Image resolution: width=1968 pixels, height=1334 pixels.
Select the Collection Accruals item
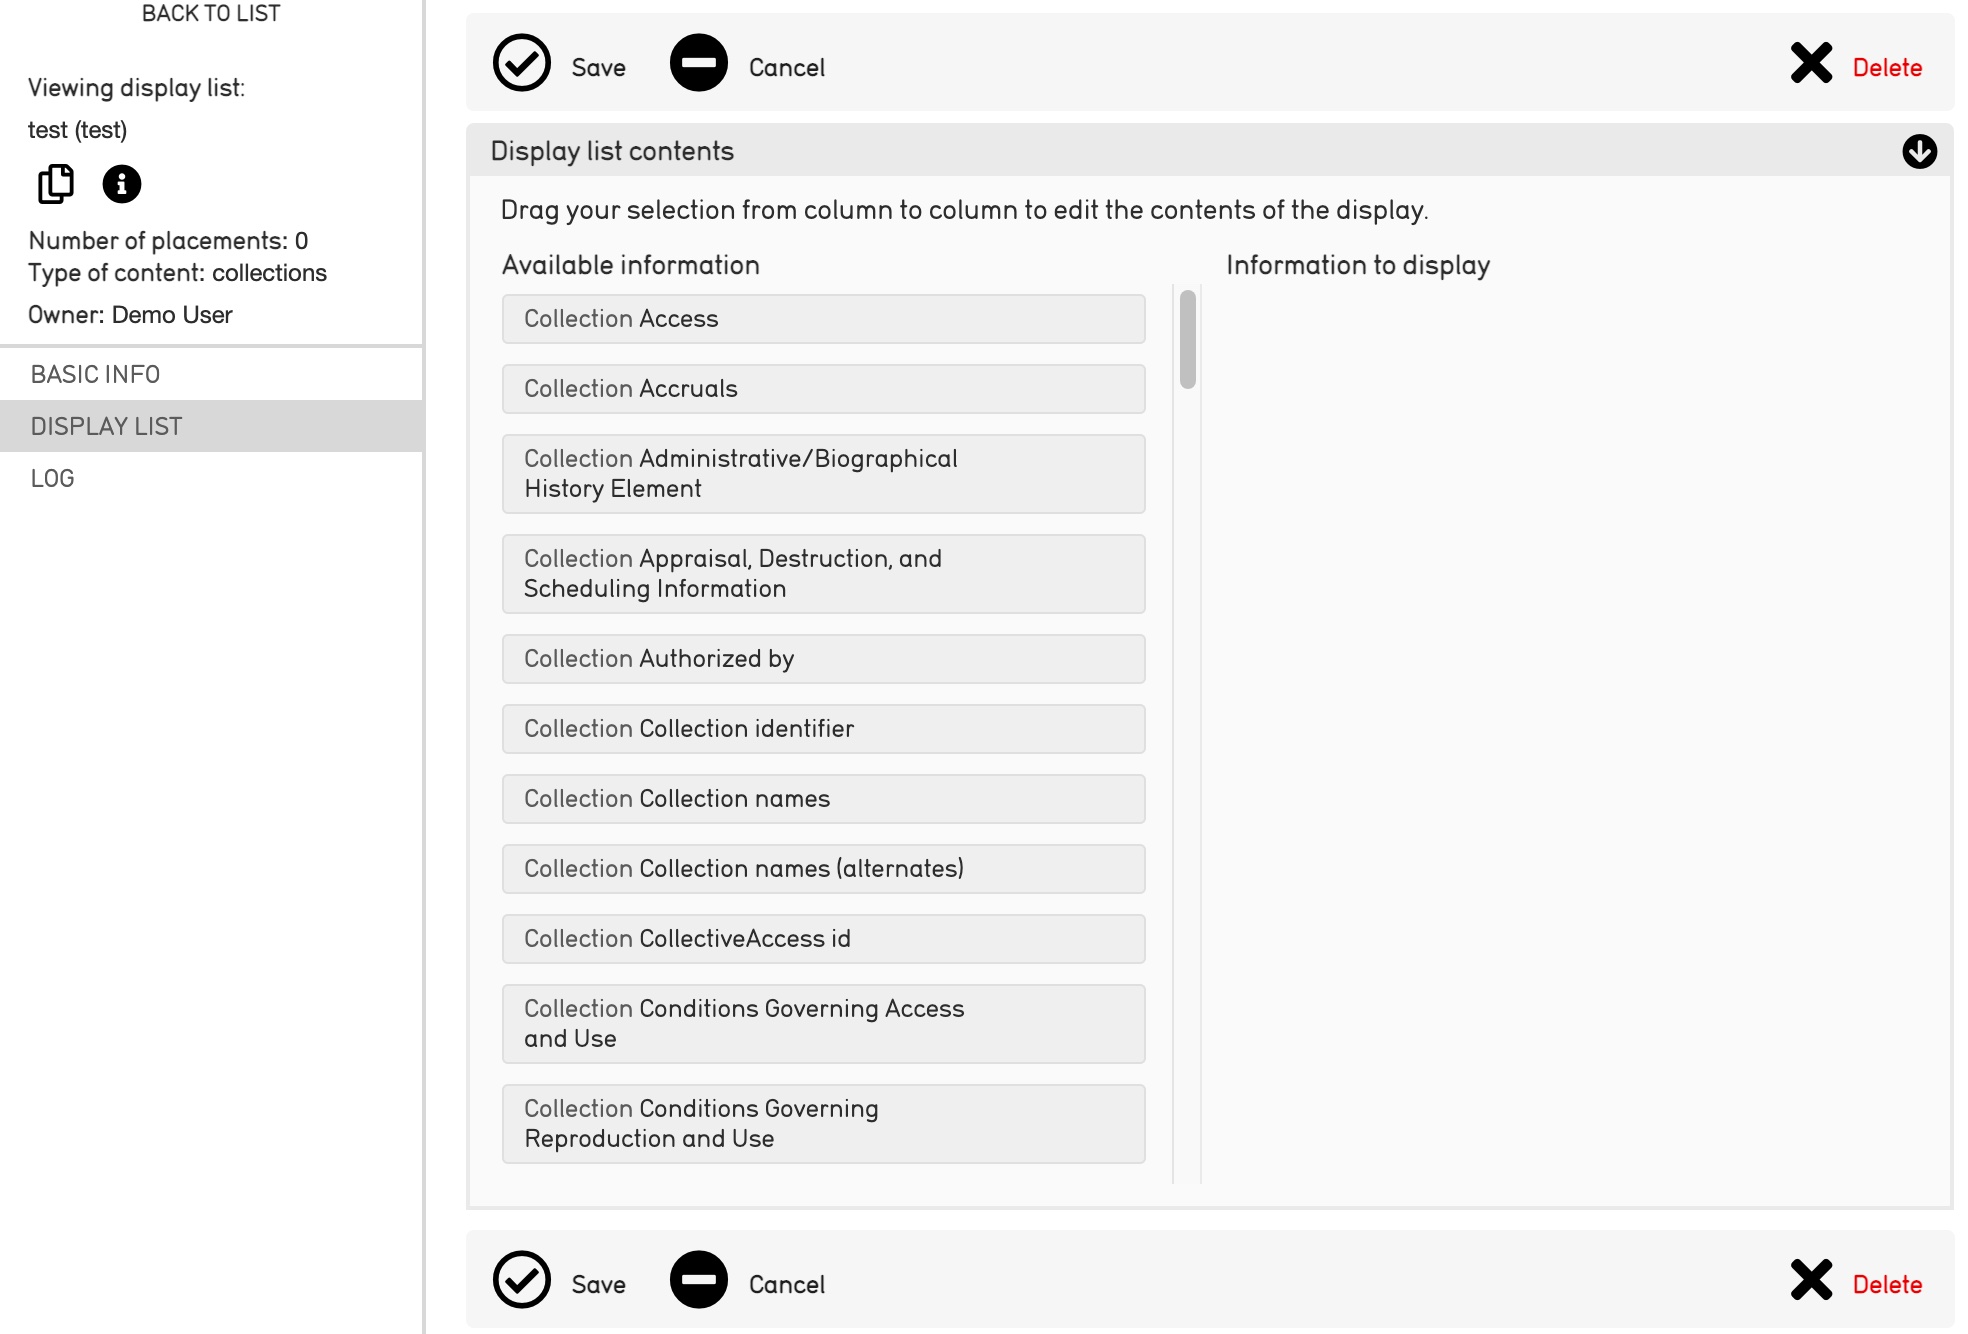823,389
